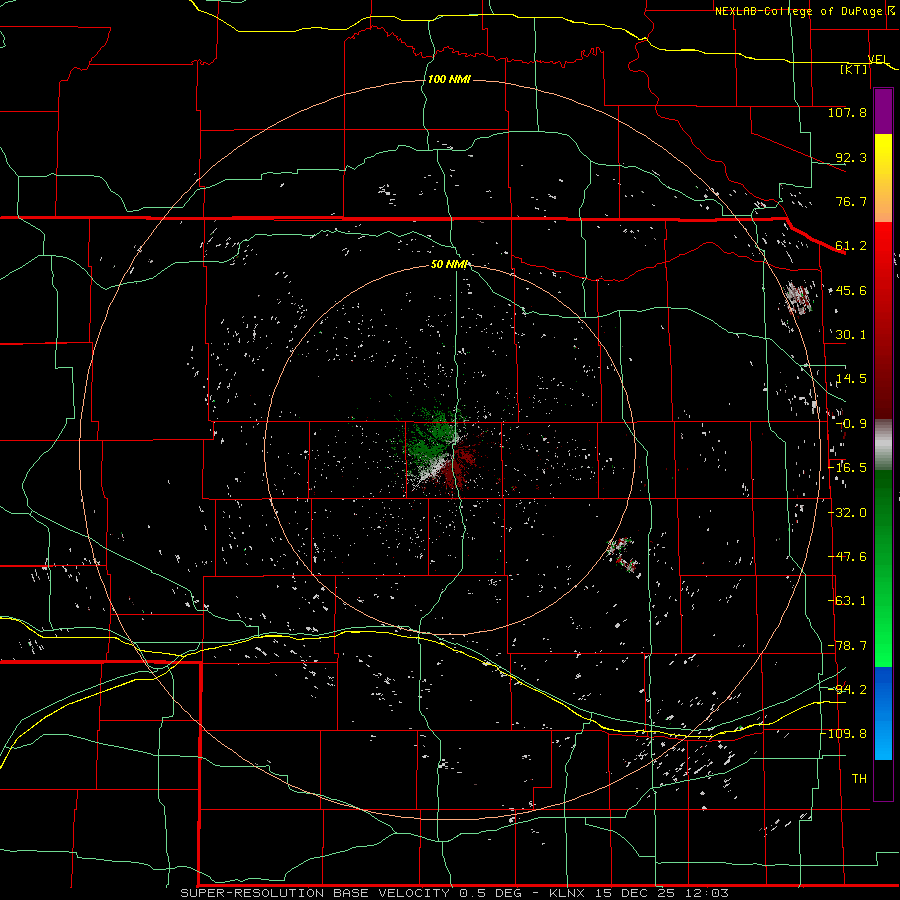Select the -0.9 scale value
Screen dimensions: 900x900
point(851,424)
